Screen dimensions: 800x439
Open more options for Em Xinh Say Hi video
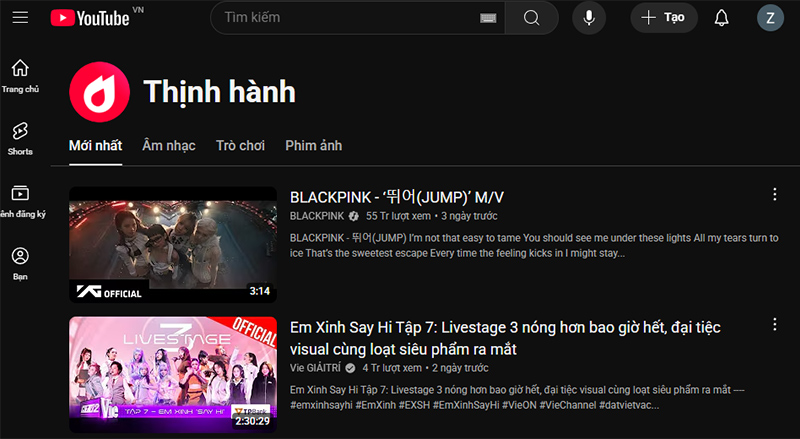774,324
